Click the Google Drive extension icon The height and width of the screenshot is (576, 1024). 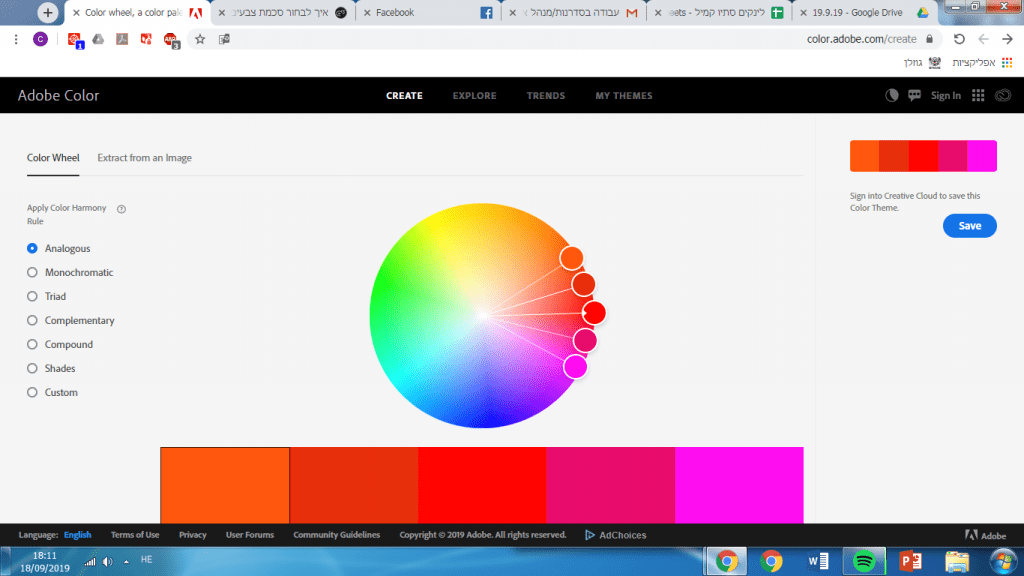(x=98, y=39)
